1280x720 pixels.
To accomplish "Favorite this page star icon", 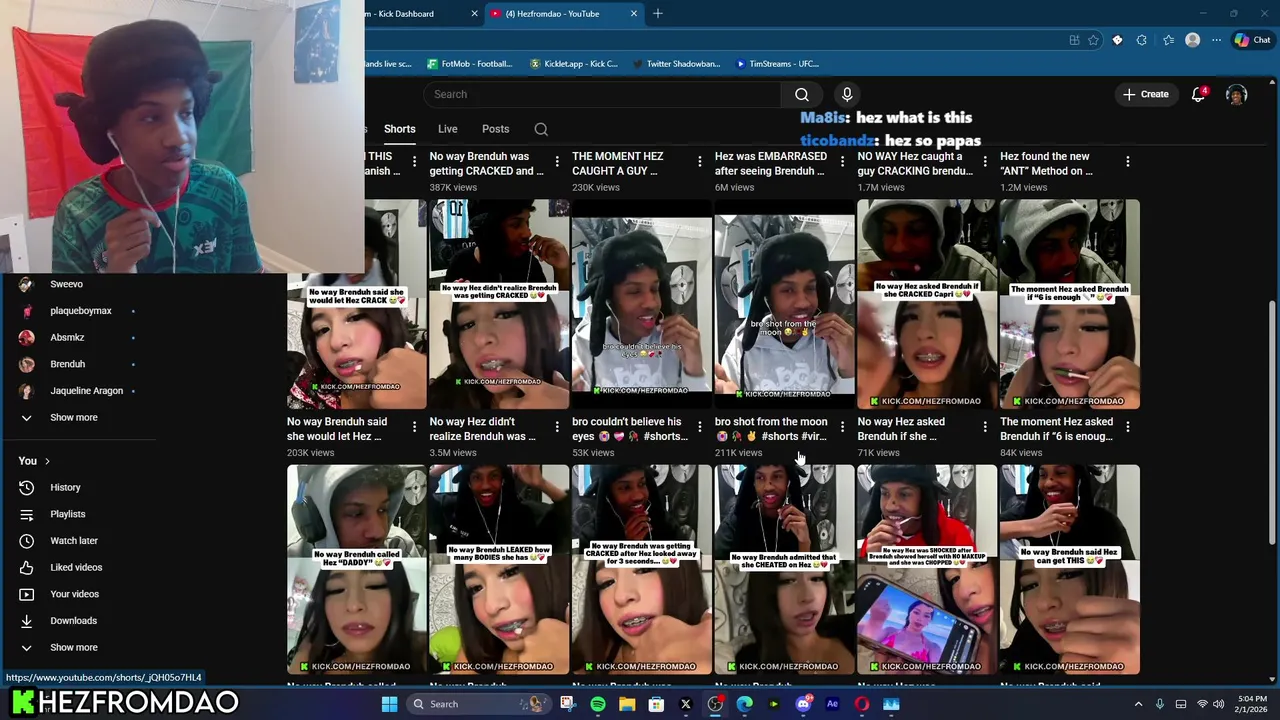I will pyautogui.click(x=1093, y=40).
